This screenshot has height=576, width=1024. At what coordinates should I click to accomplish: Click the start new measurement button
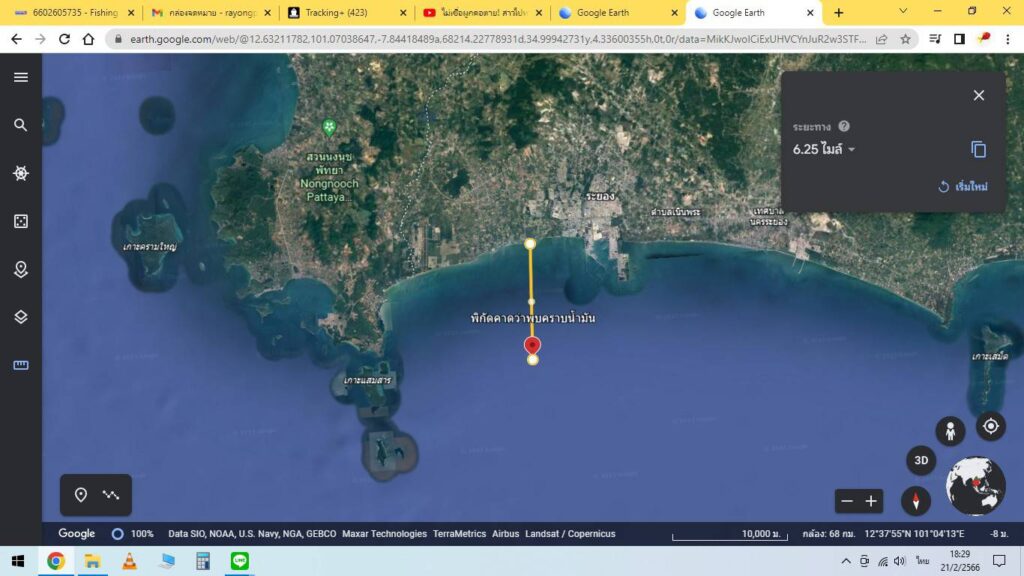tap(964, 187)
